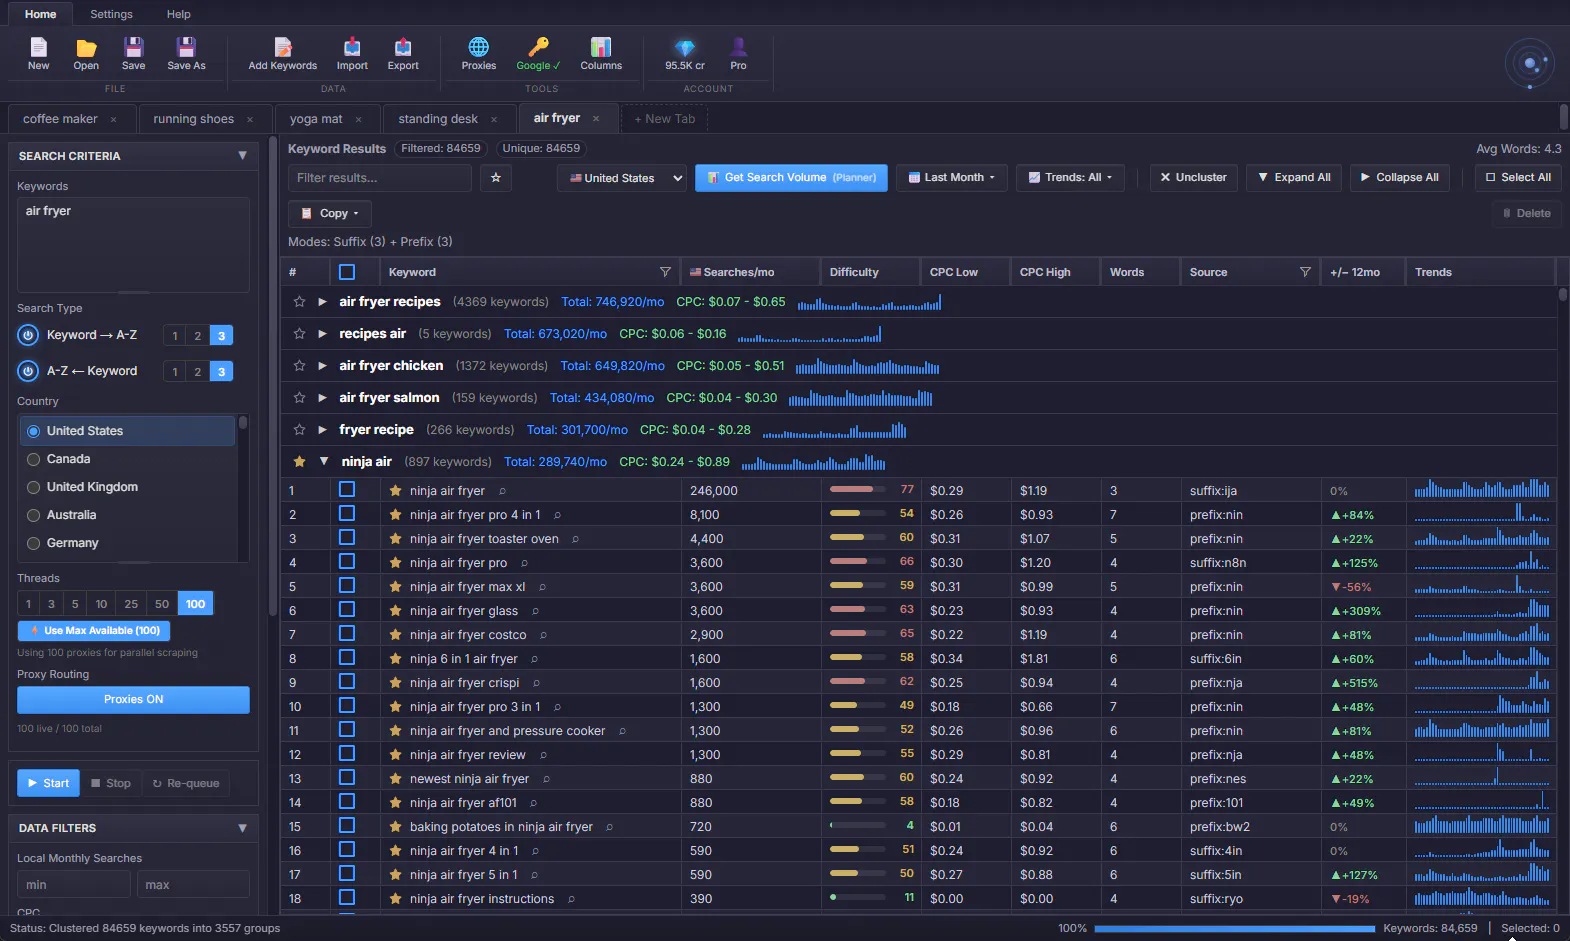Open the Trends: All dropdown
This screenshot has width=1570, height=941.
(x=1070, y=178)
